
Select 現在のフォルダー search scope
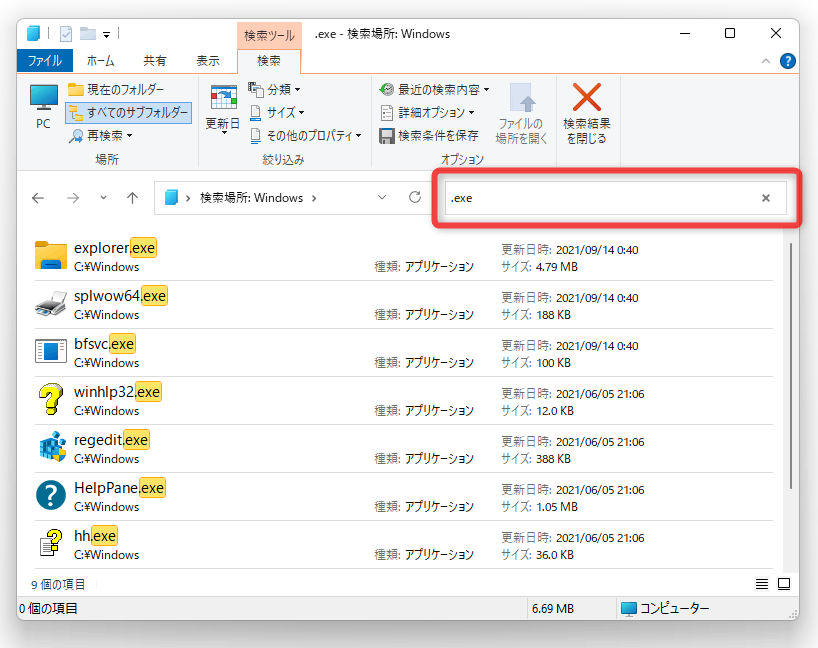click(x=116, y=90)
